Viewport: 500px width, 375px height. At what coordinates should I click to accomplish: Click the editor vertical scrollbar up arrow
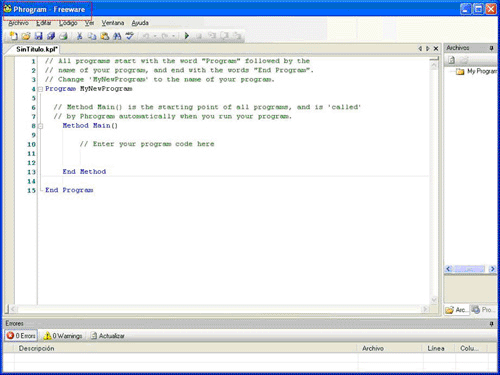click(x=434, y=65)
